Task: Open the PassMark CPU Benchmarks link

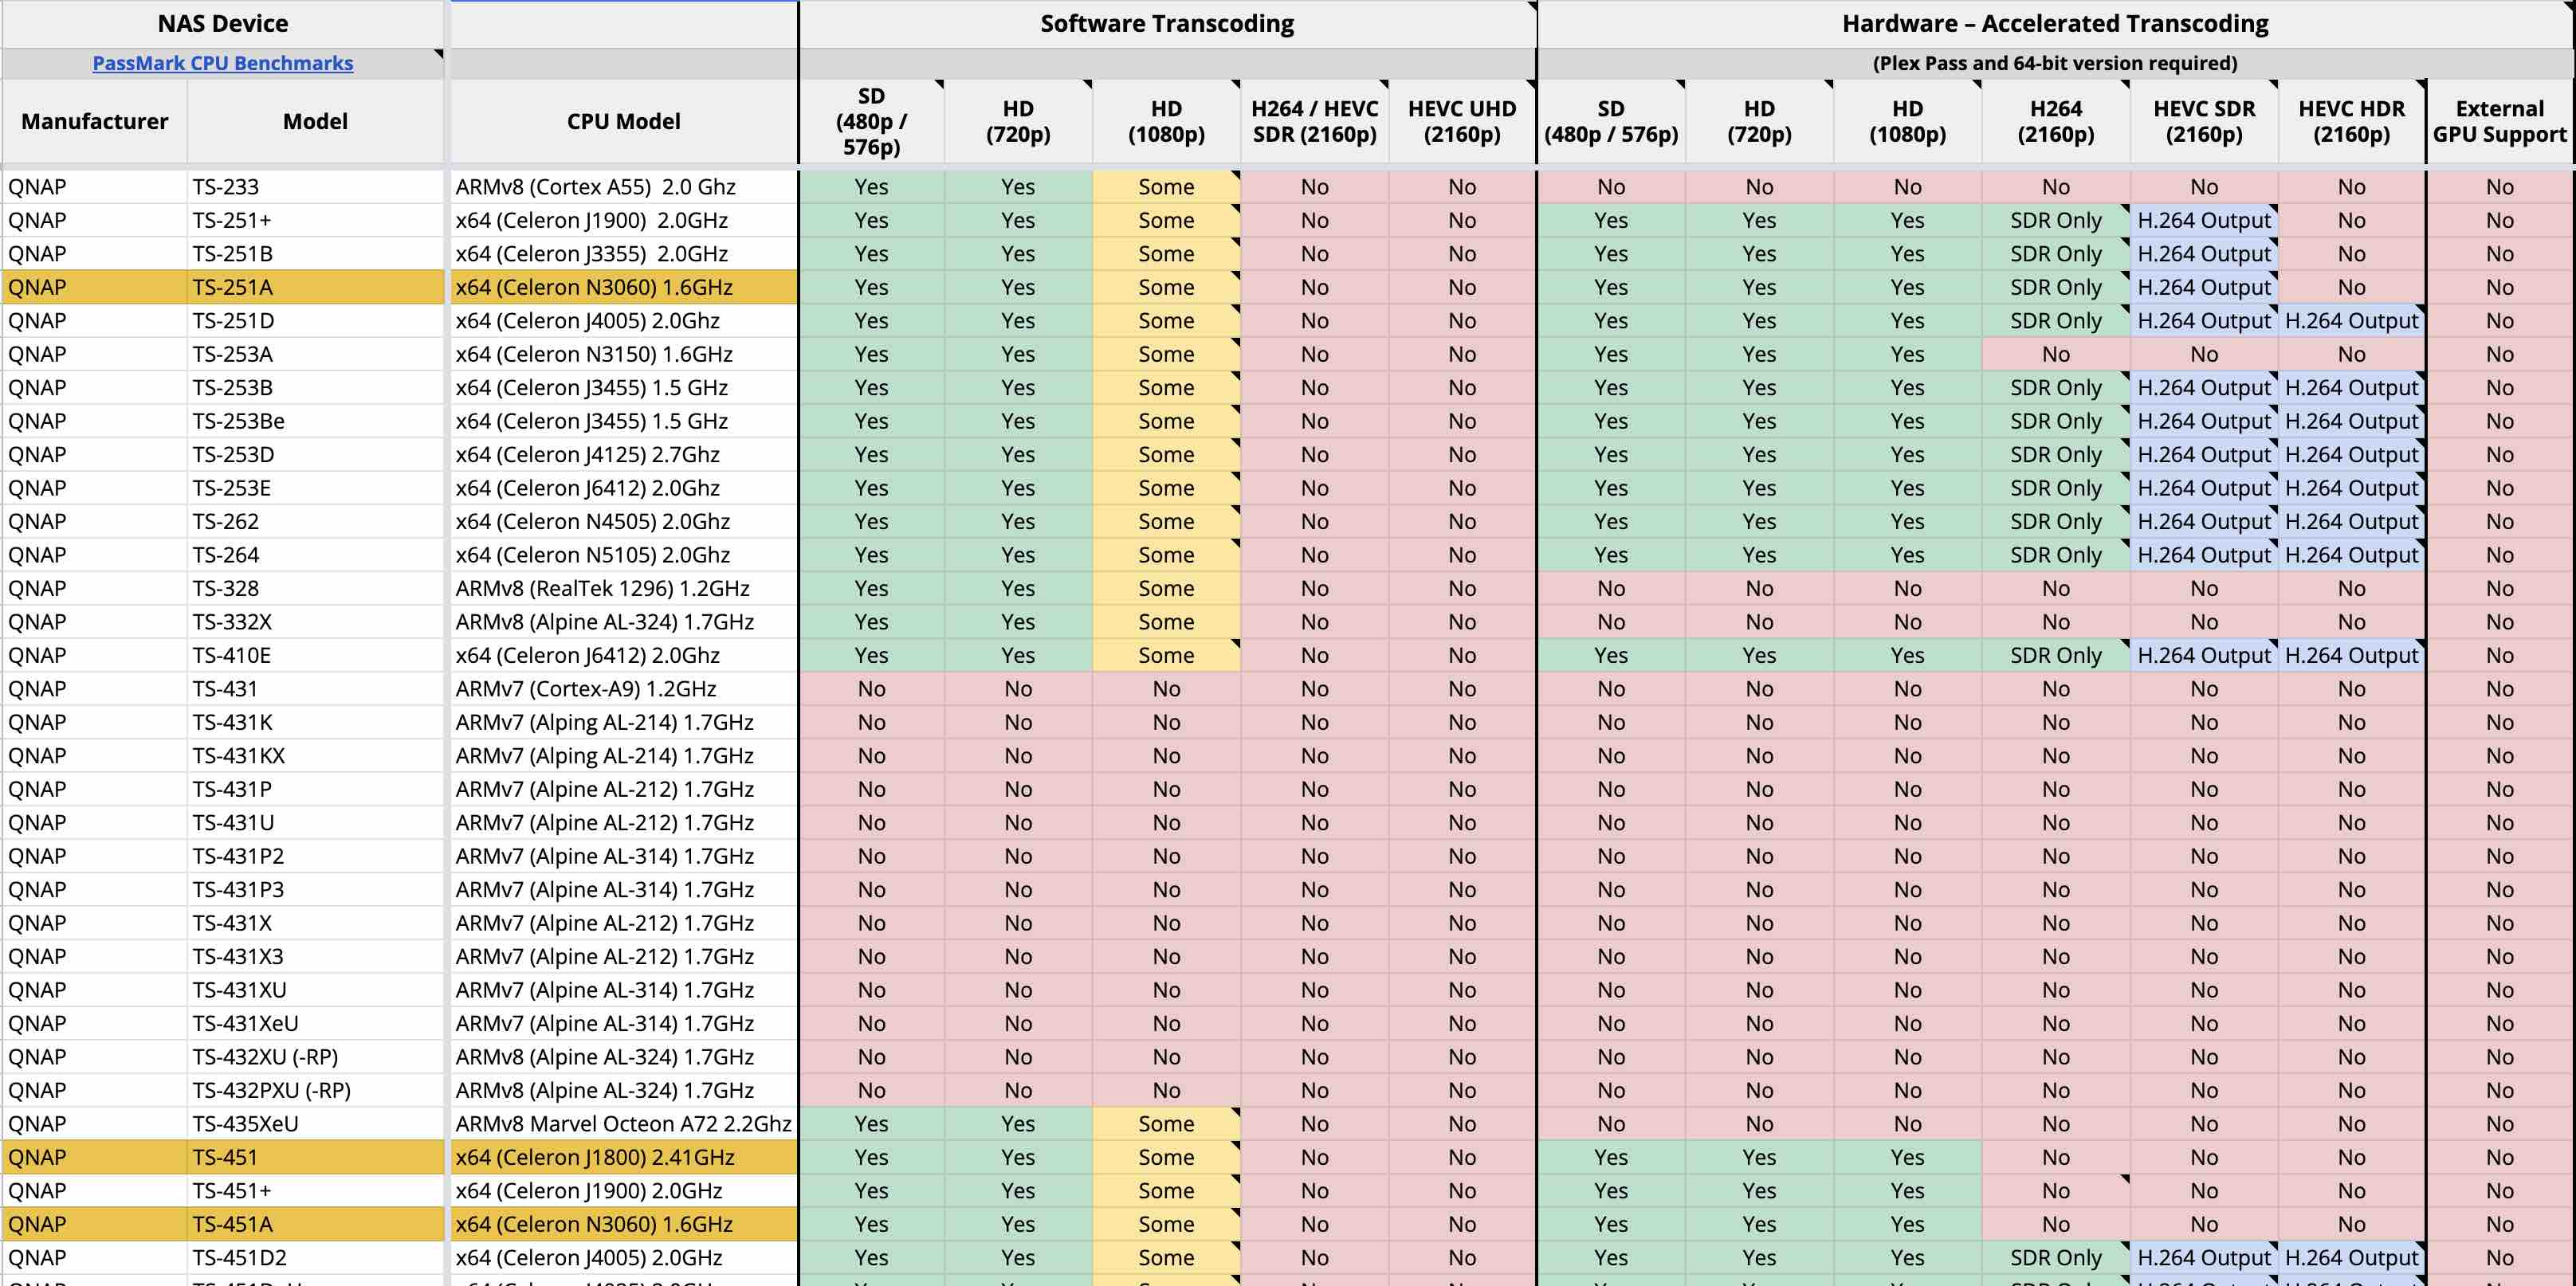Action: 222,63
